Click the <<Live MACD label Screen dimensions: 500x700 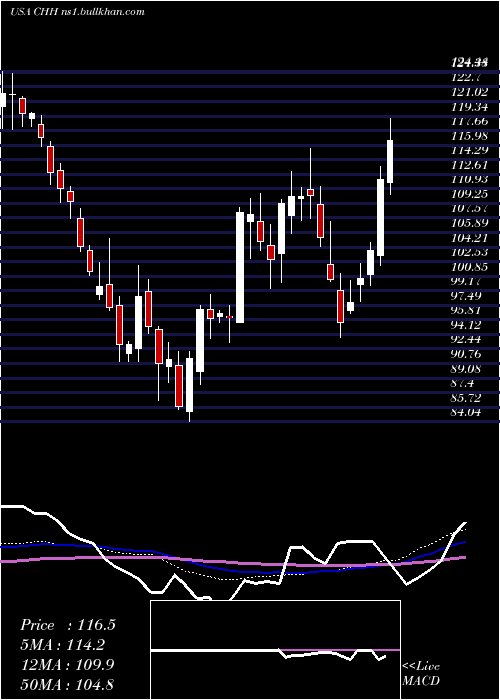(x=421, y=674)
